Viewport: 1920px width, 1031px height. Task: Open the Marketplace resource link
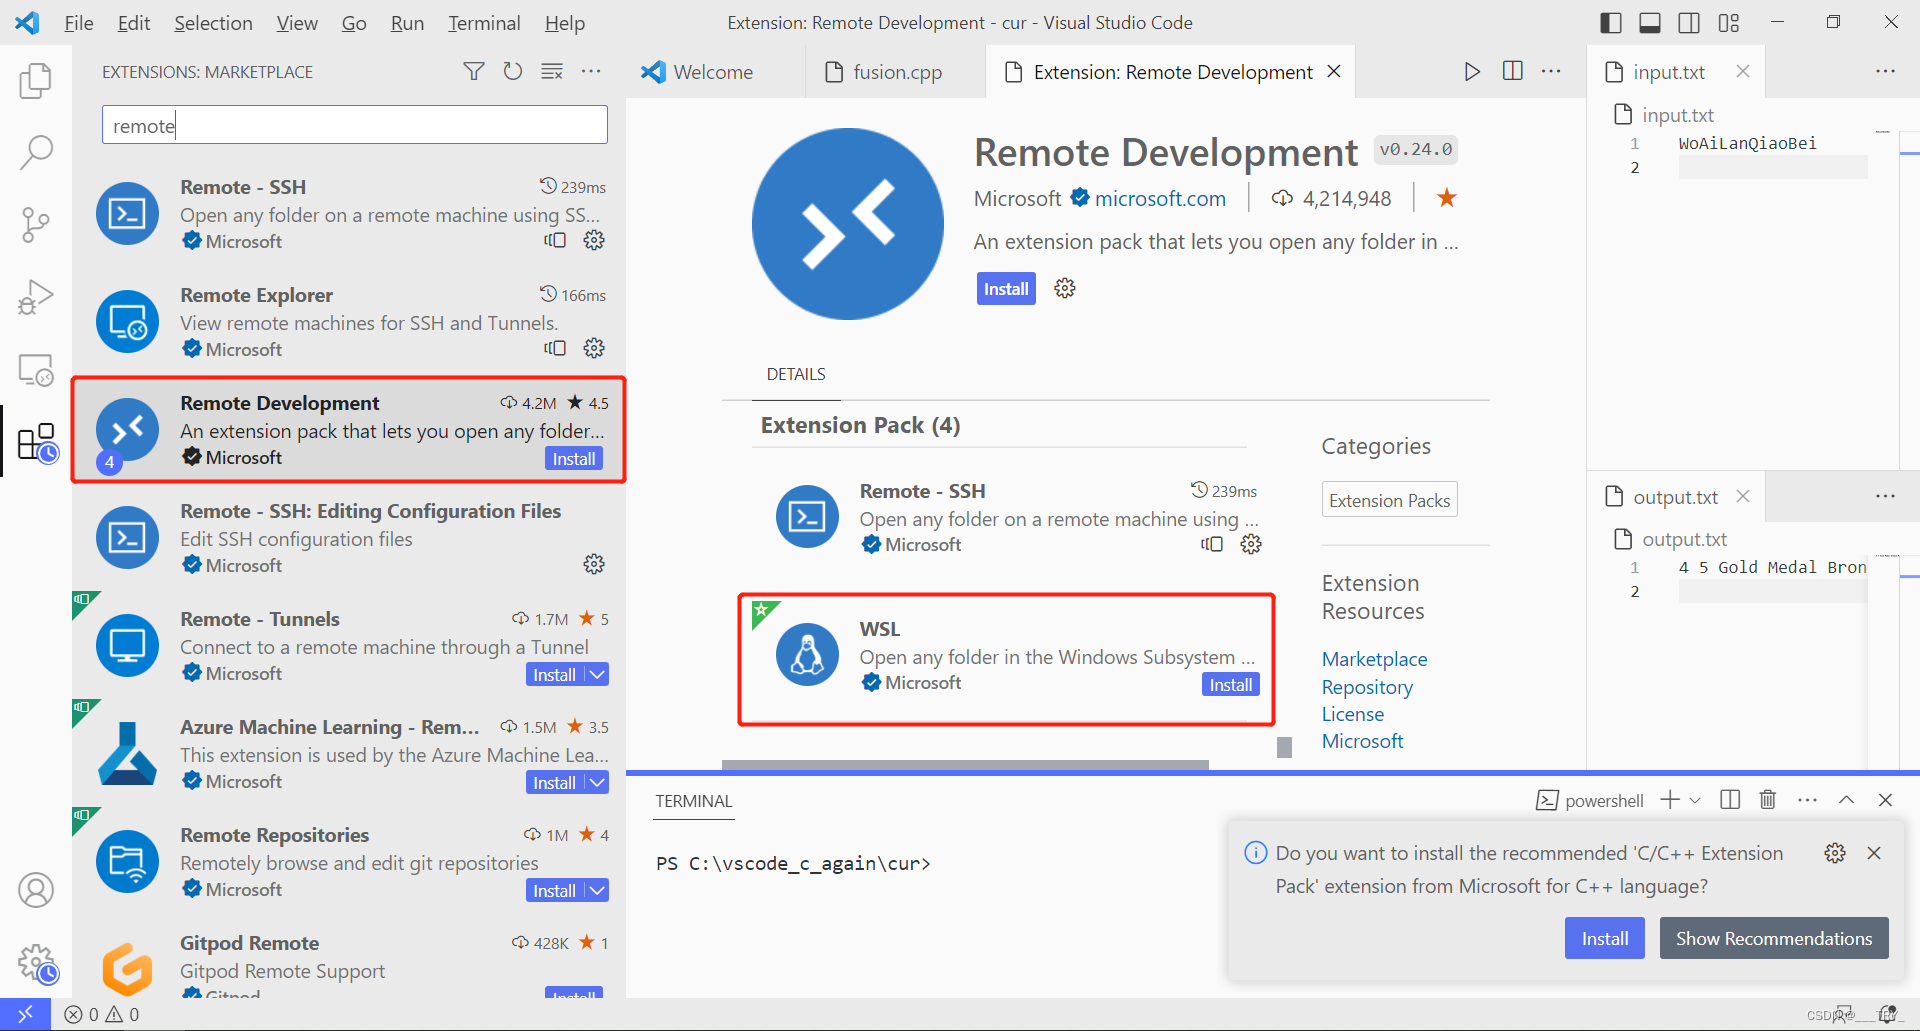tap(1374, 659)
